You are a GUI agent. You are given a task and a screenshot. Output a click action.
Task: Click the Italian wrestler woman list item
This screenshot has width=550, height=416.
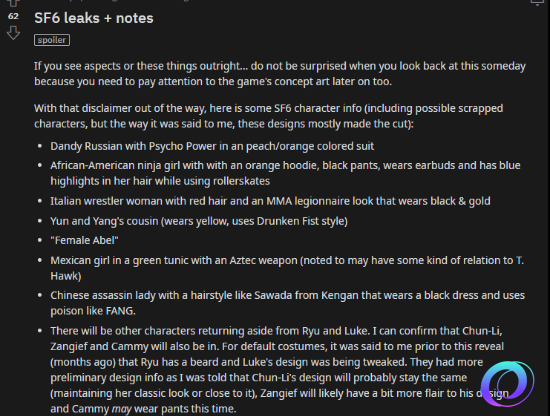coord(270,201)
